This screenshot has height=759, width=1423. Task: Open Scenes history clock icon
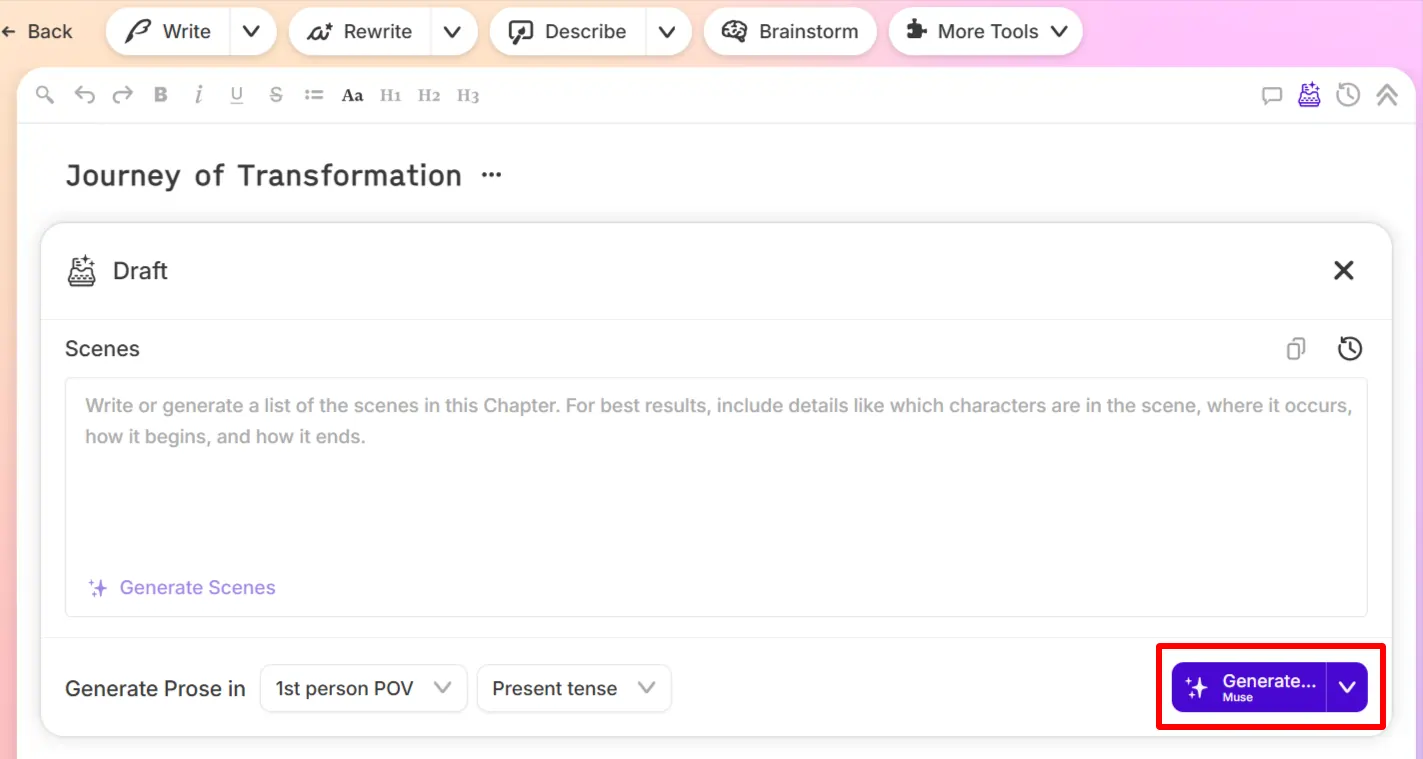click(x=1350, y=349)
